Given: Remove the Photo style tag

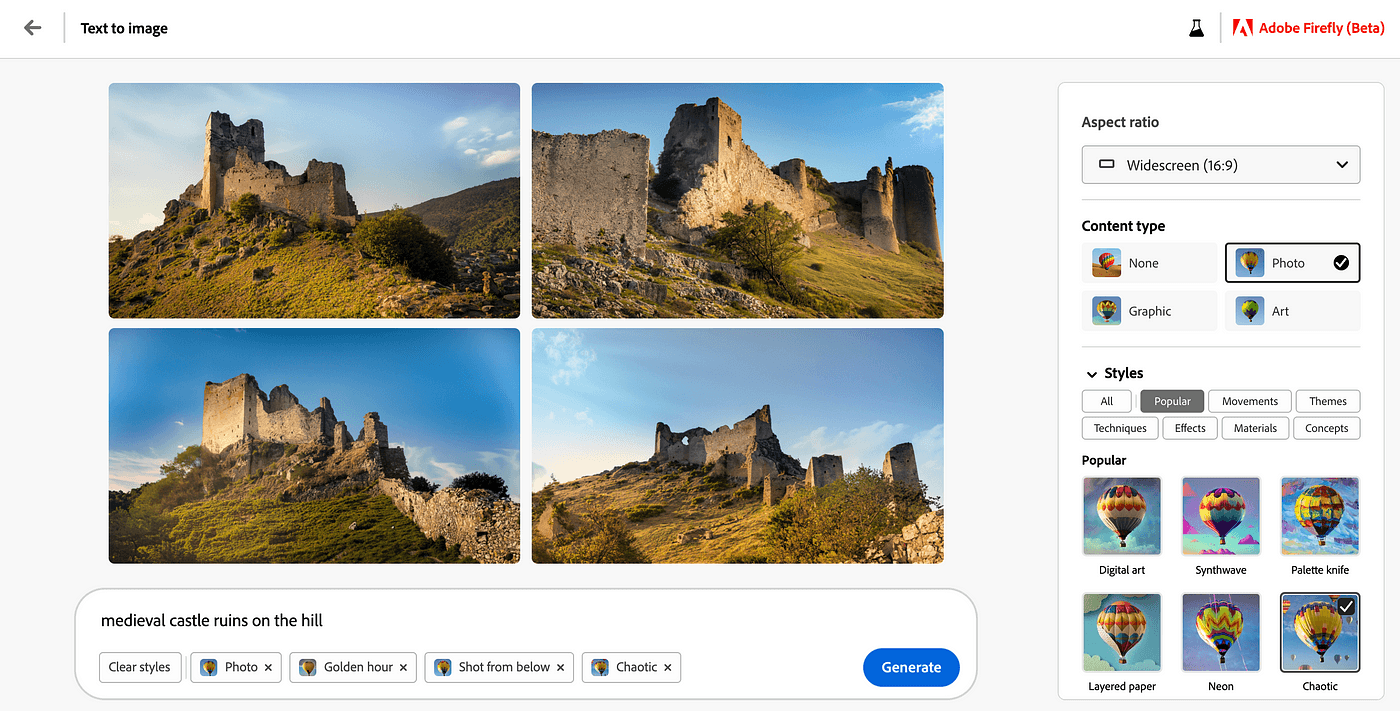Looking at the screenshot, I should [x=268, y=668].
